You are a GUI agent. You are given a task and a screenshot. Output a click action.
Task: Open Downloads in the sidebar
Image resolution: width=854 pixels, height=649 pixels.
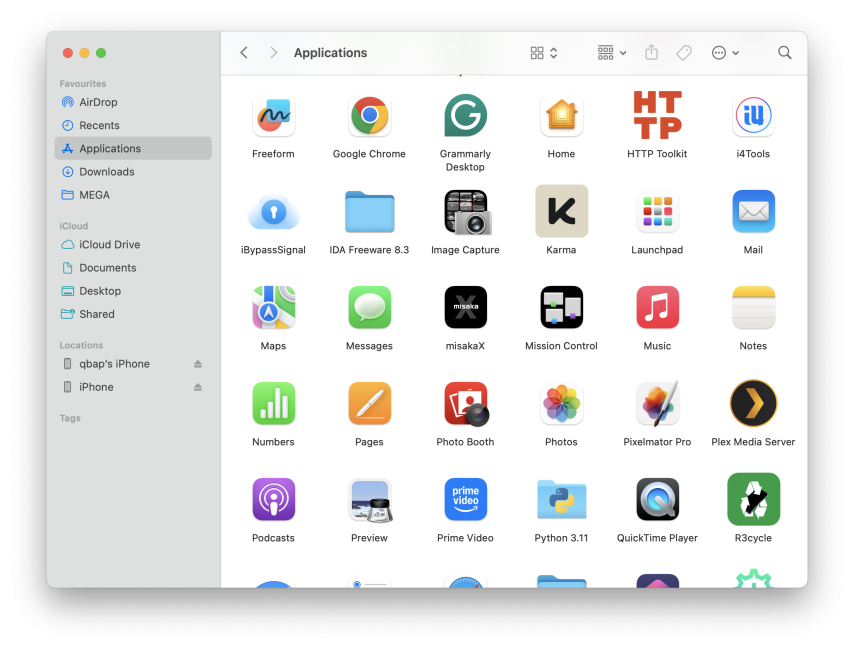coord(133,172)
